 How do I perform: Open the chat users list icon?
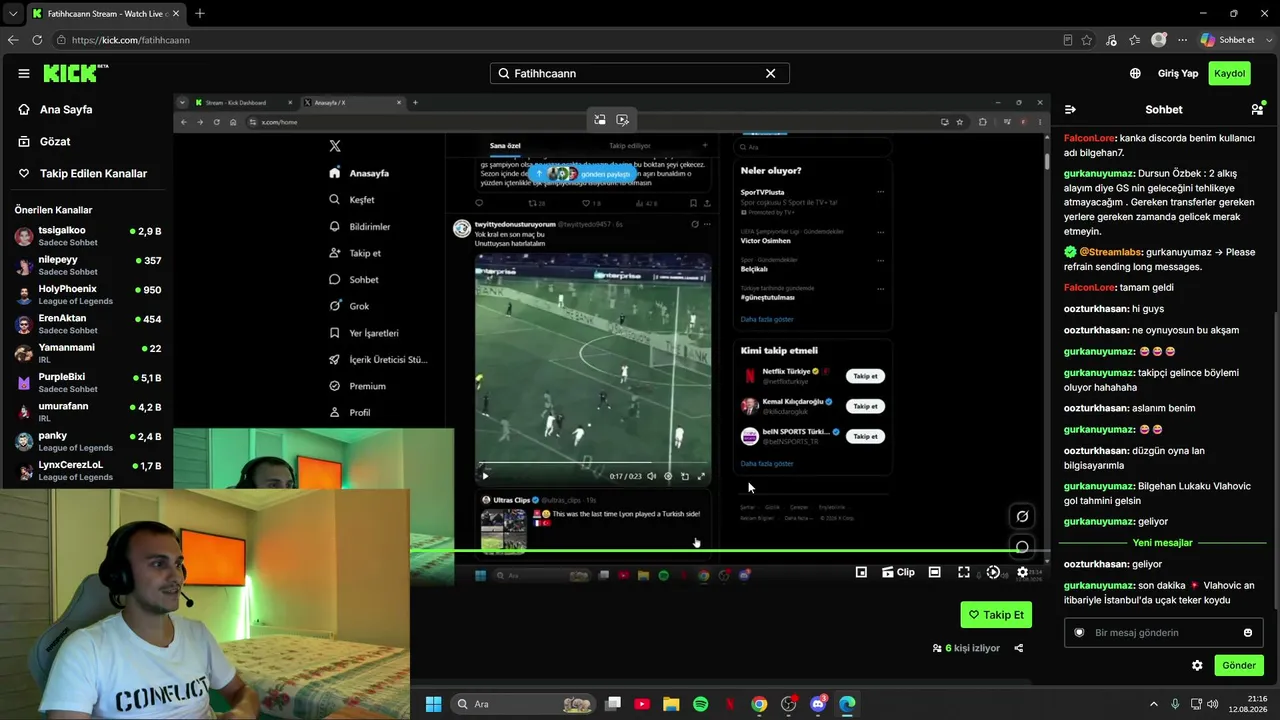pyautogui.click(x=1257, y=109)
